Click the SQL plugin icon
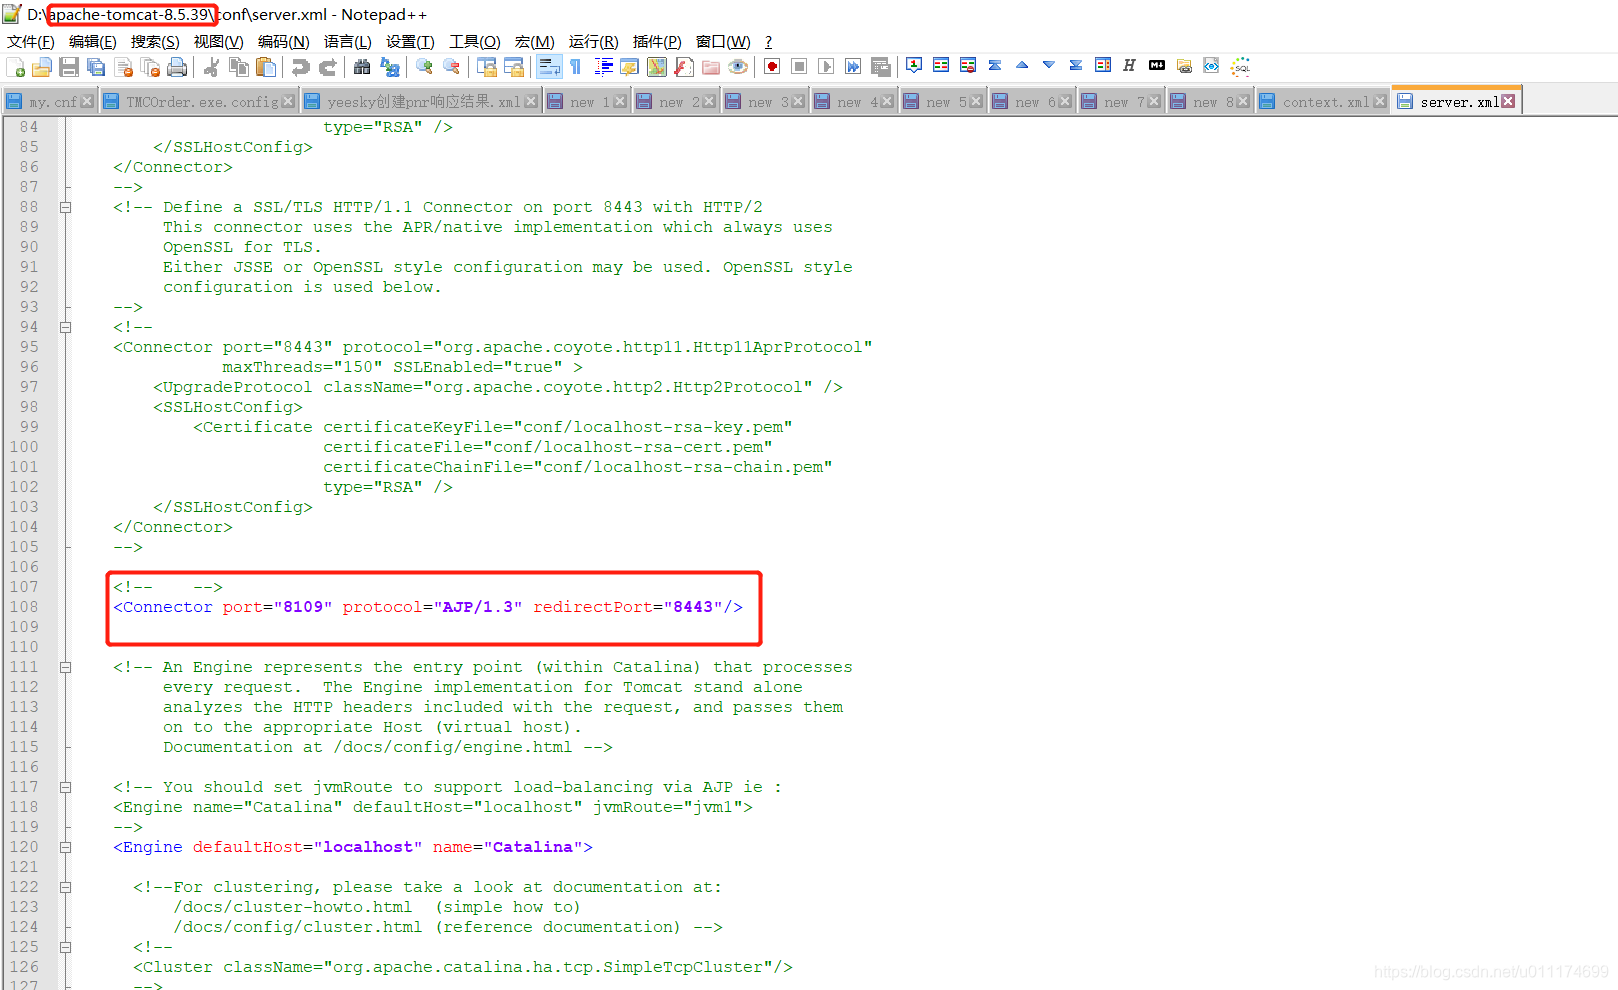This screenshot has height=990, width=1618. pyautogui.click(x=1241, y=67)
